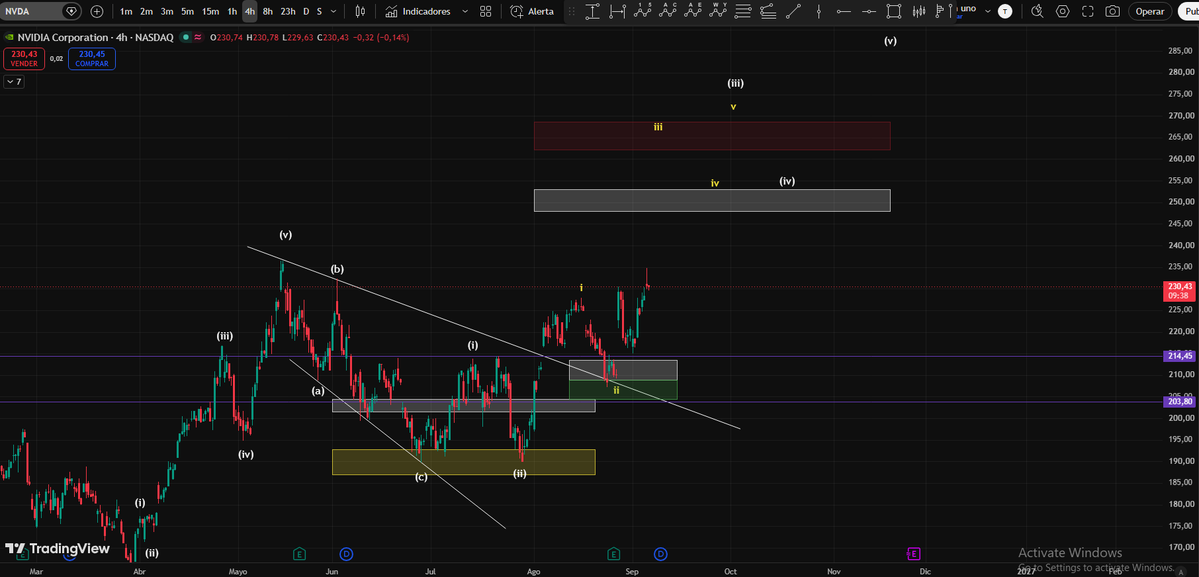This screenshot has width=1199, height=577.
Task: Open the layout grid selector
Action: 486,11
